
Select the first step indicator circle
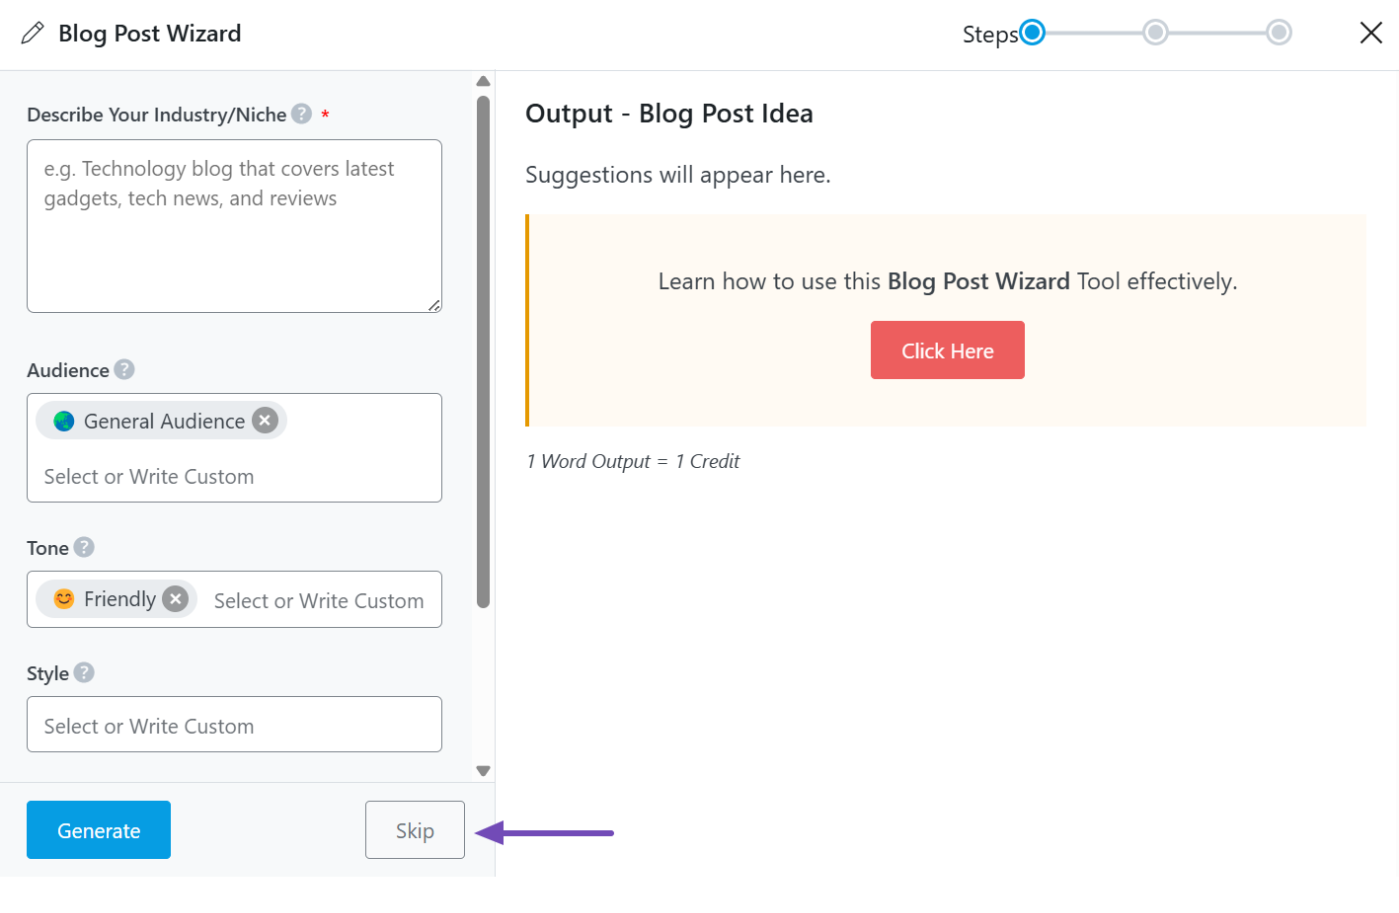coord(1032,33)
